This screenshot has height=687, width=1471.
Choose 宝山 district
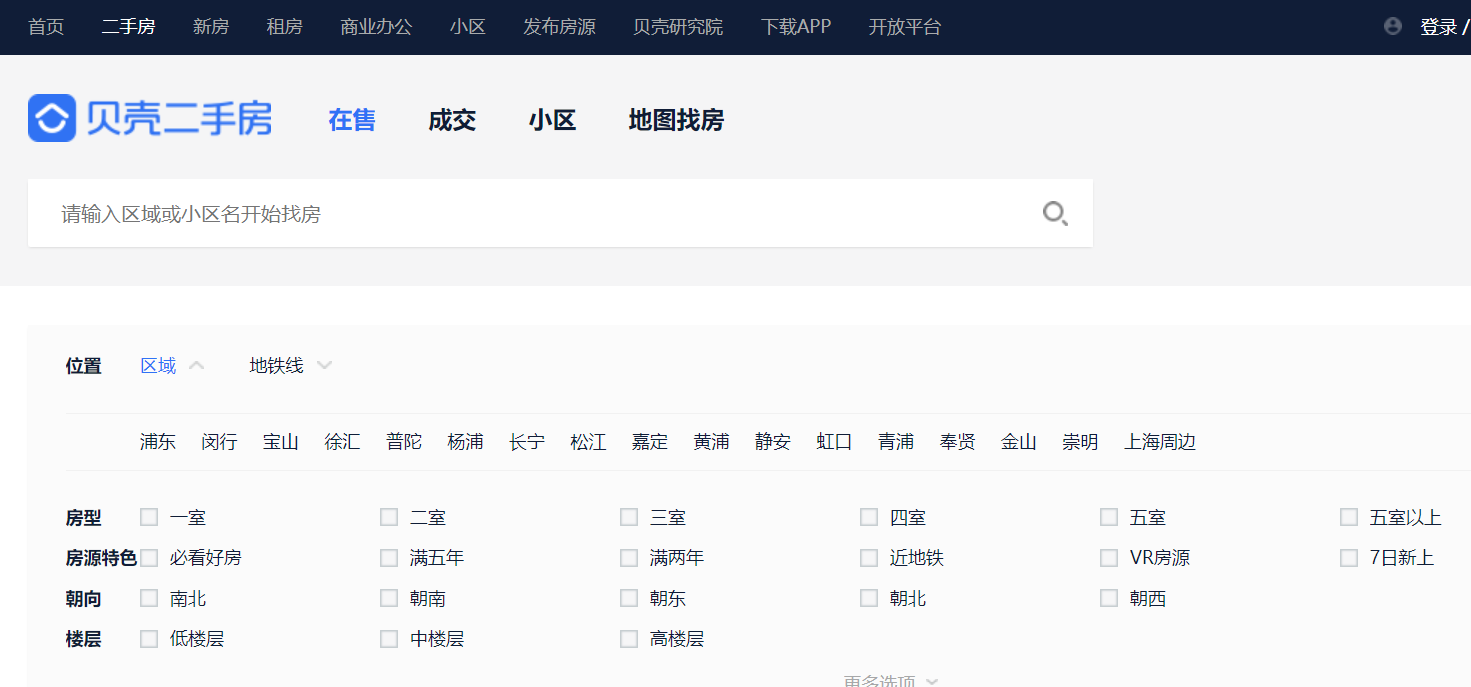pyautogui.click(x=281, y=441)
